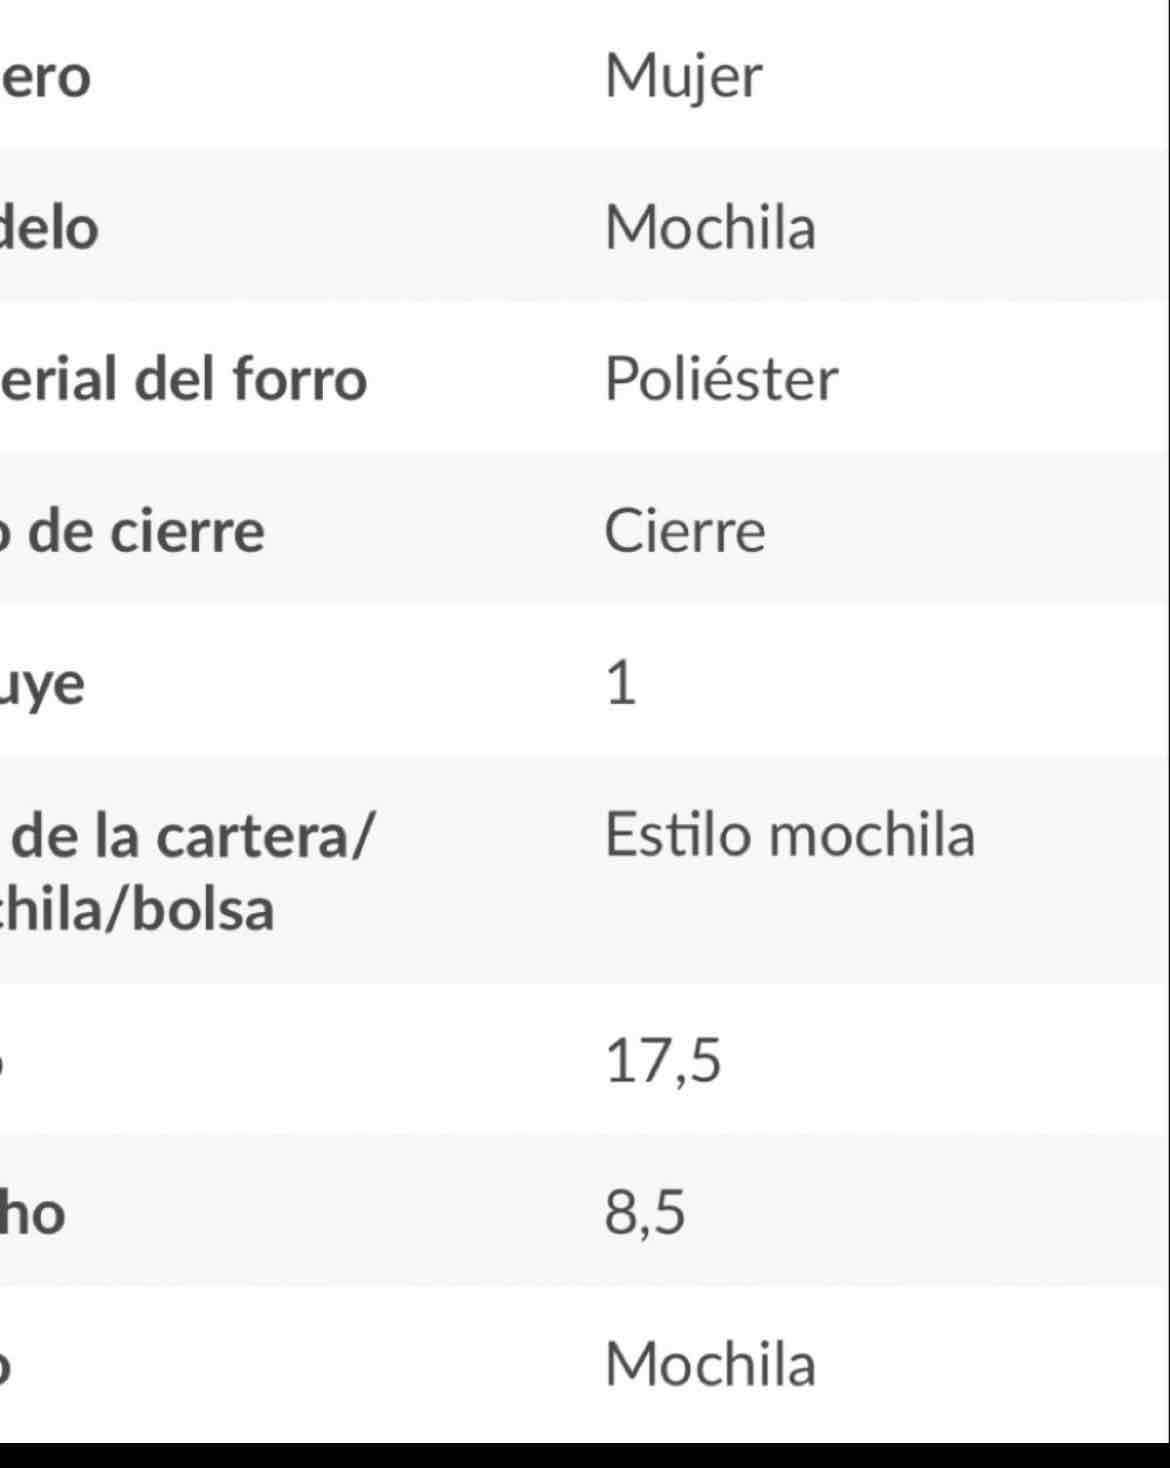
Task: Click the 'erial del forro' label
Action: 183,379
